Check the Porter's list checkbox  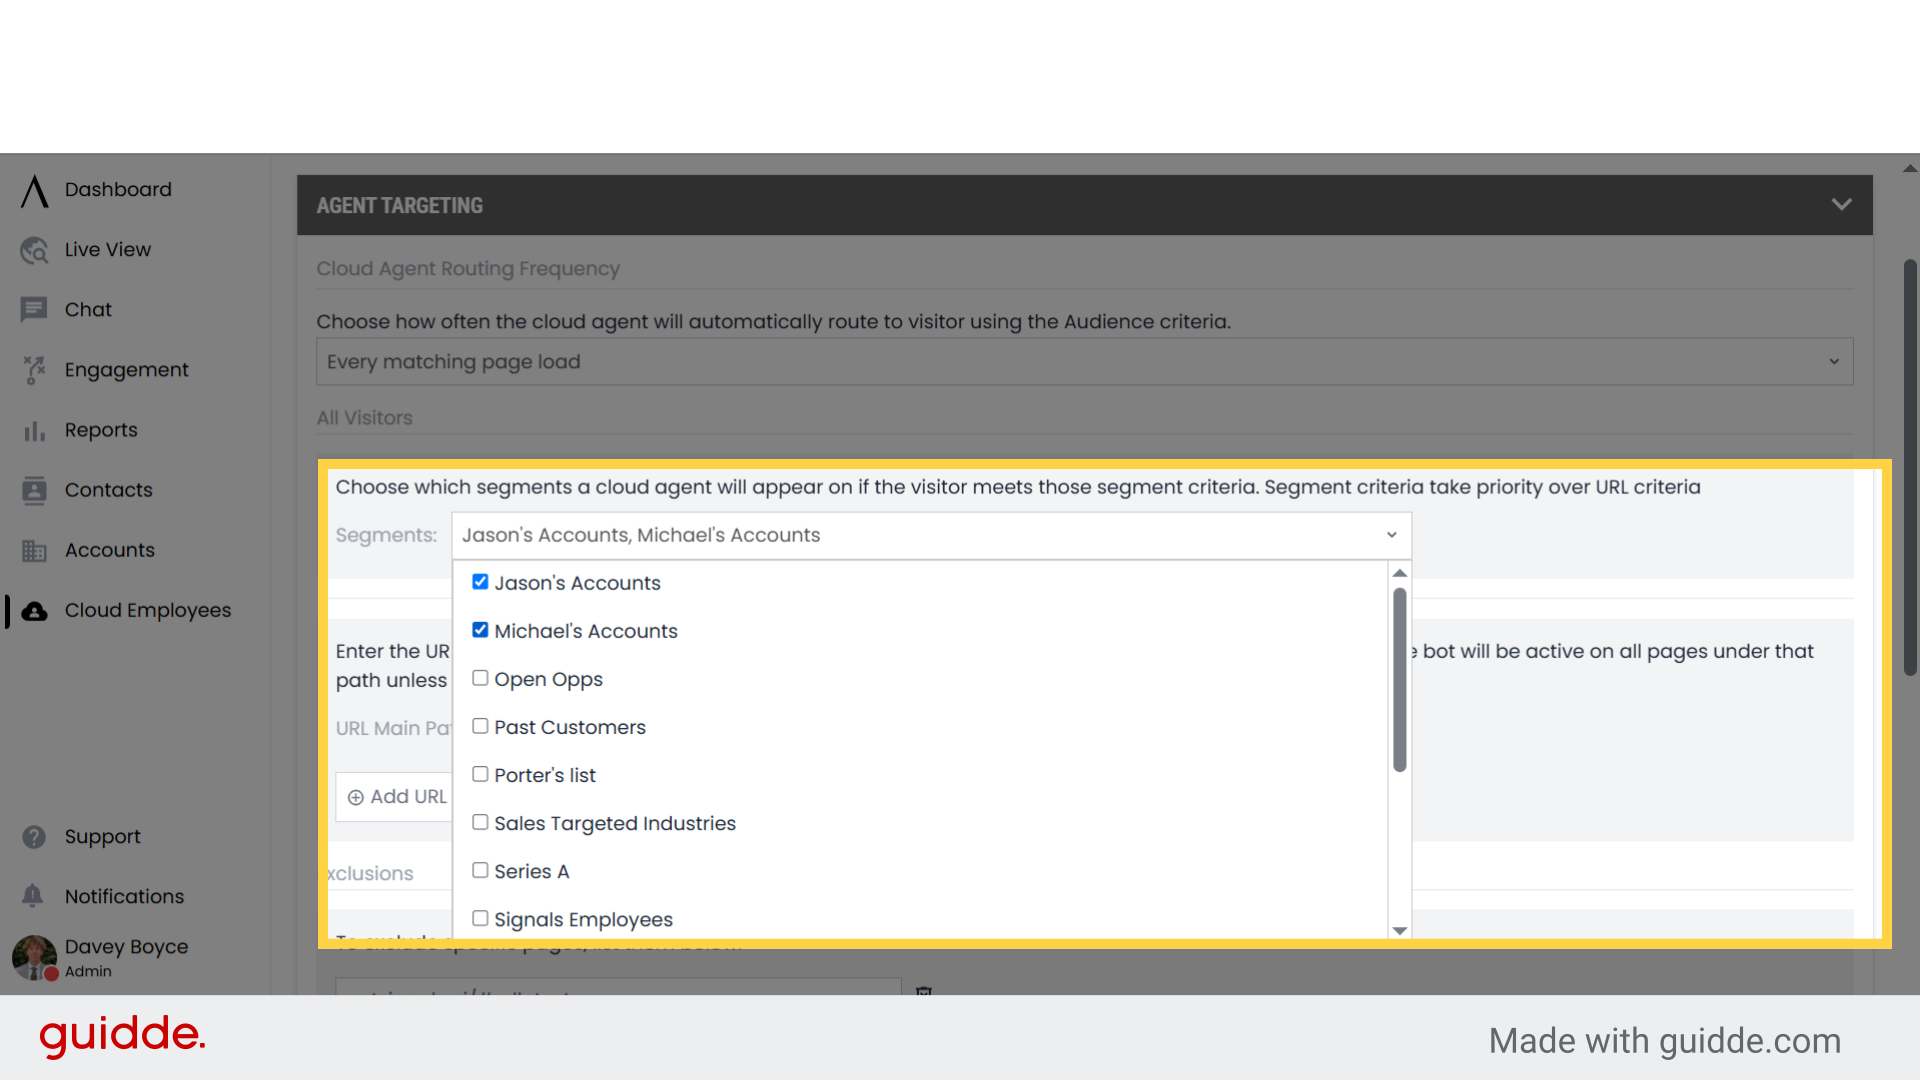480,774
